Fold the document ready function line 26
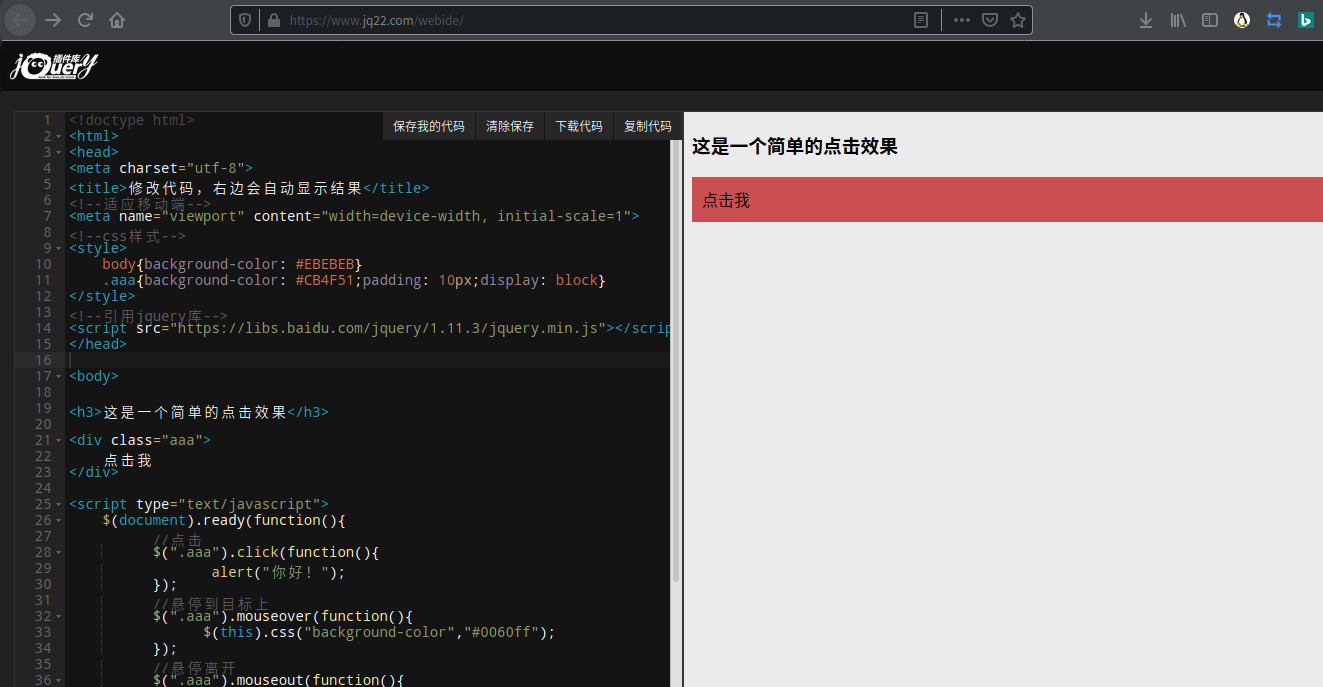 59,520
